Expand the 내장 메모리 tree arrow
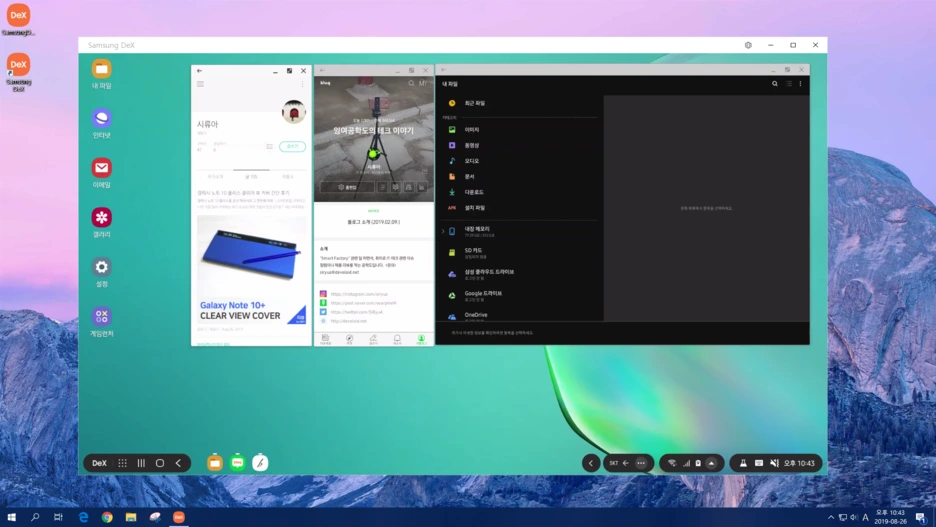936x527 pixels. click(443, 231)
